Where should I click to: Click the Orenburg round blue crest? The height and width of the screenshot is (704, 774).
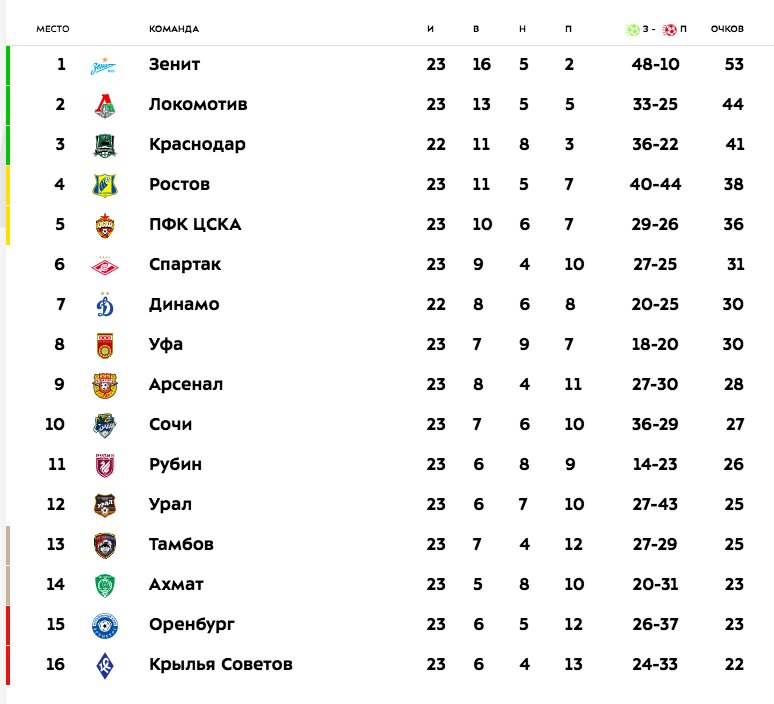point(105,625)
